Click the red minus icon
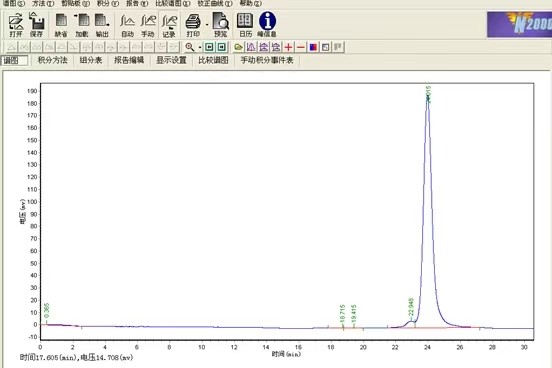The height and width of the screenshot is (368, 552). coord(301,47)
